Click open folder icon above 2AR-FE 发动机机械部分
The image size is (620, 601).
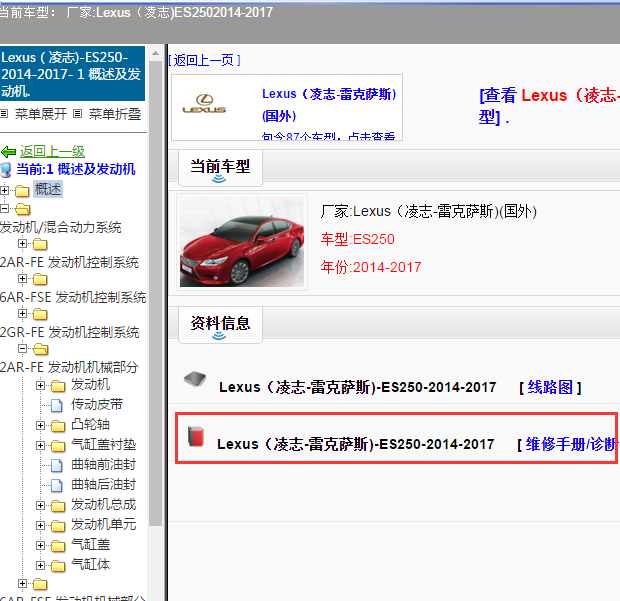[x=41, y=349]
